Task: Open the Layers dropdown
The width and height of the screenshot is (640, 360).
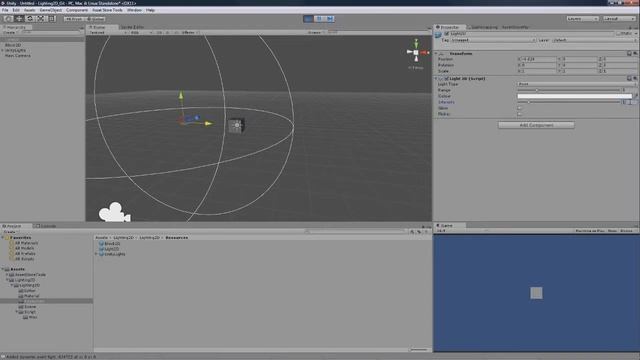Action: pyautogui.click(x=582, y=19)
